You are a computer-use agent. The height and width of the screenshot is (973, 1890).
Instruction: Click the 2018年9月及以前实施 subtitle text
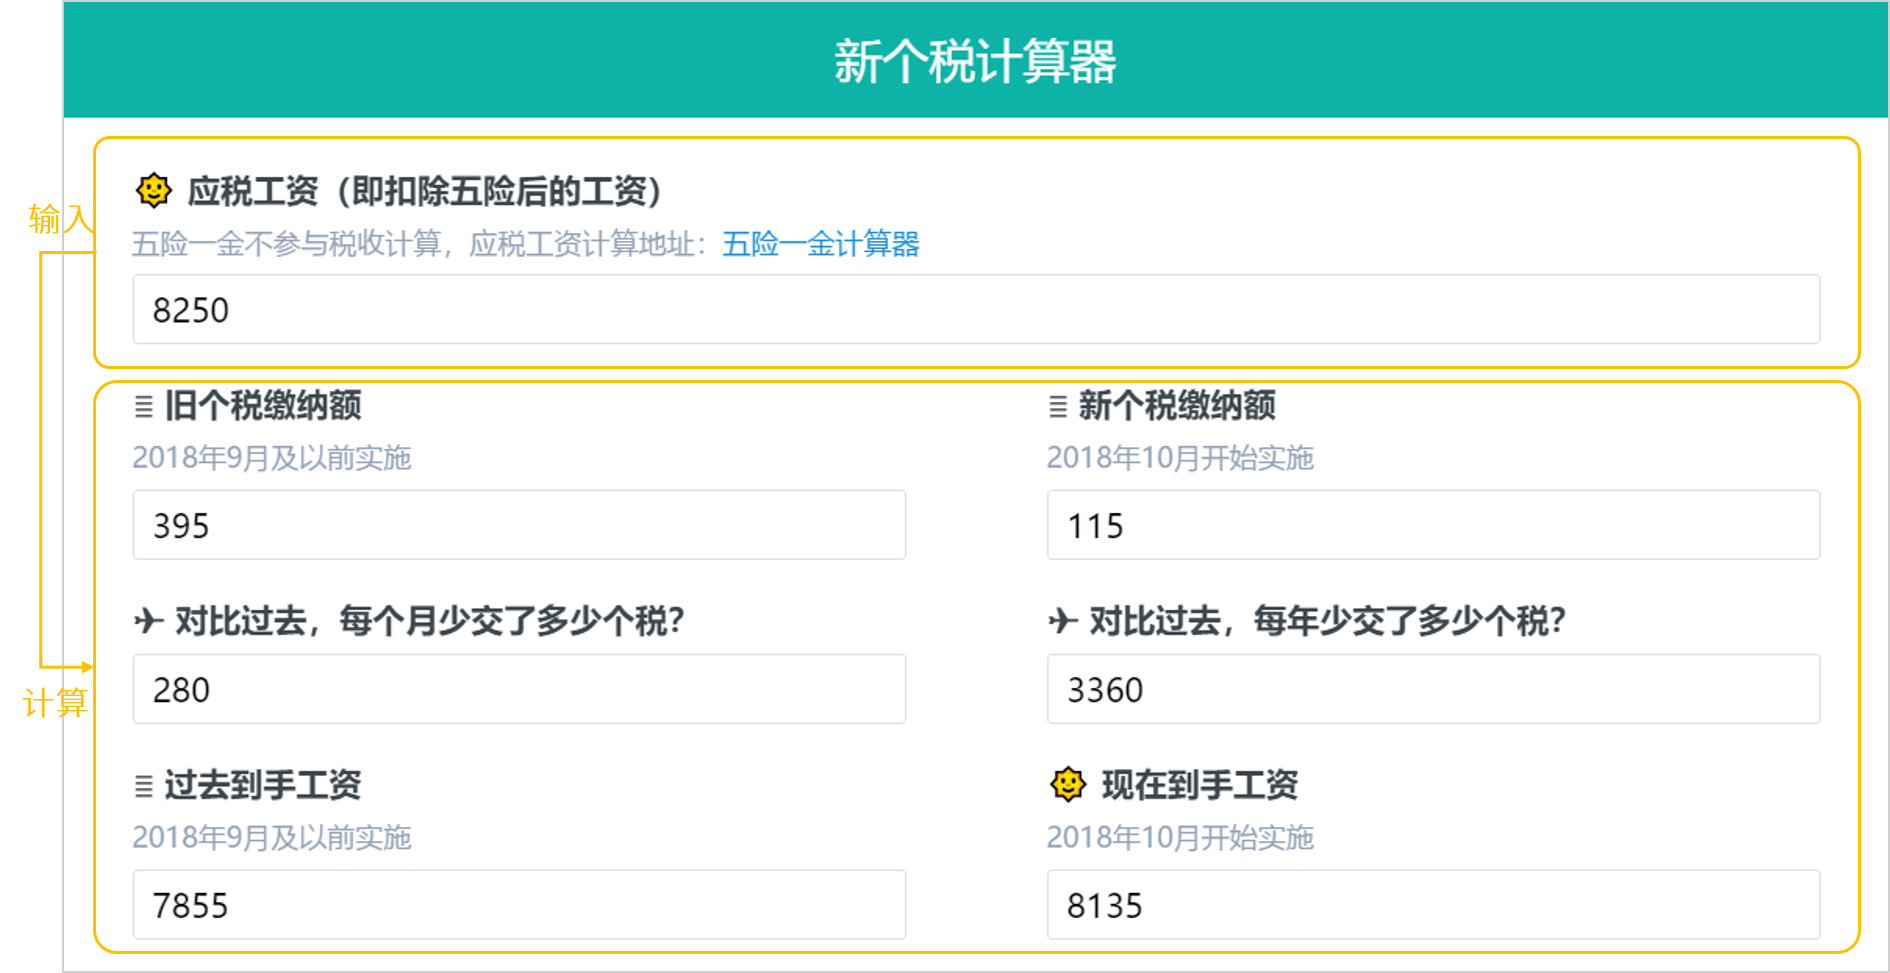click(273, 458)
